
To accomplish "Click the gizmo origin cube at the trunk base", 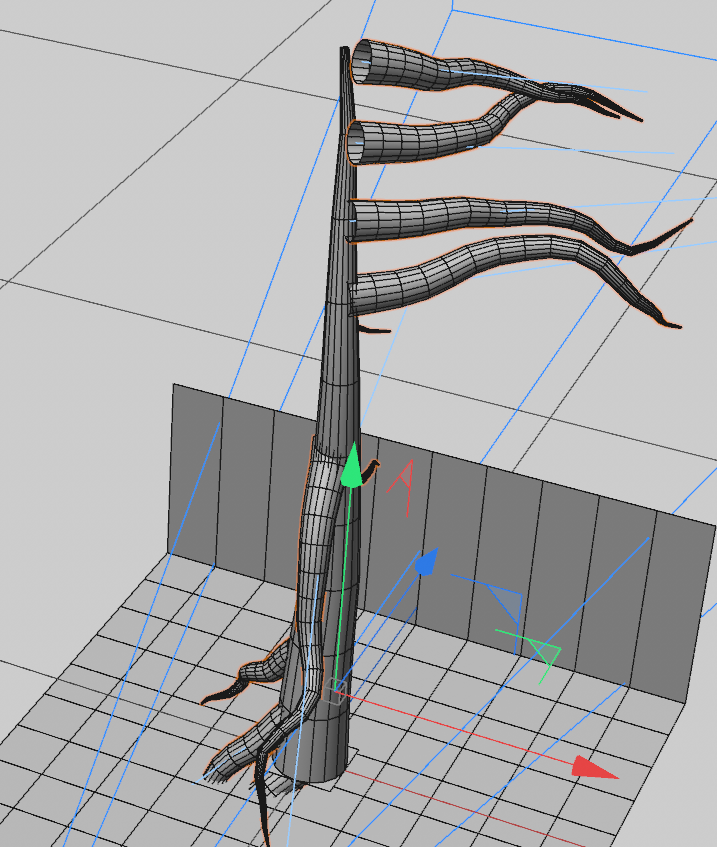I will (337, 692).
